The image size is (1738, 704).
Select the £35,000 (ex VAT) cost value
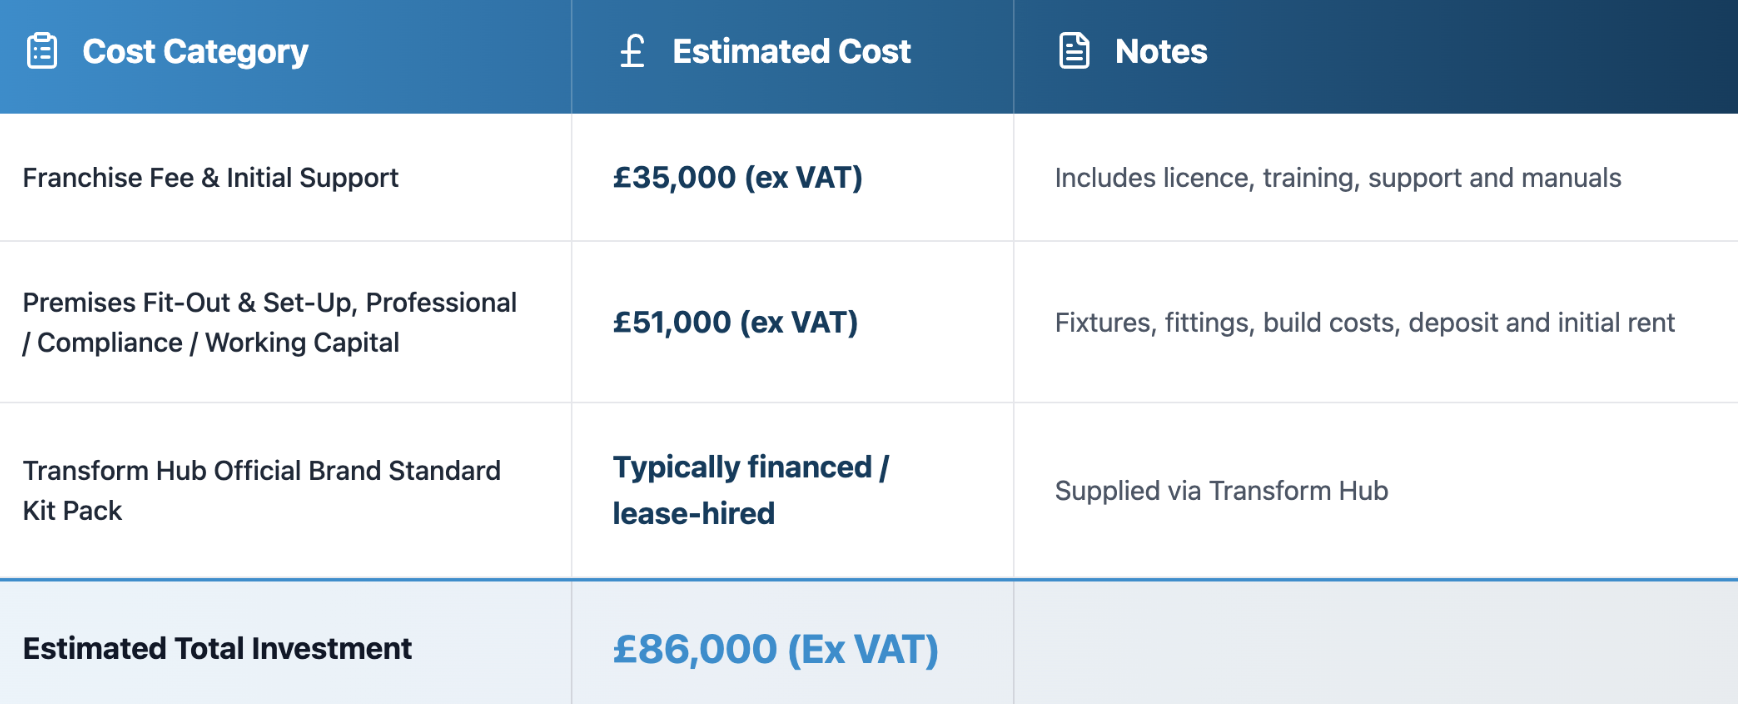pyautogui.click(x=738, y=178)
